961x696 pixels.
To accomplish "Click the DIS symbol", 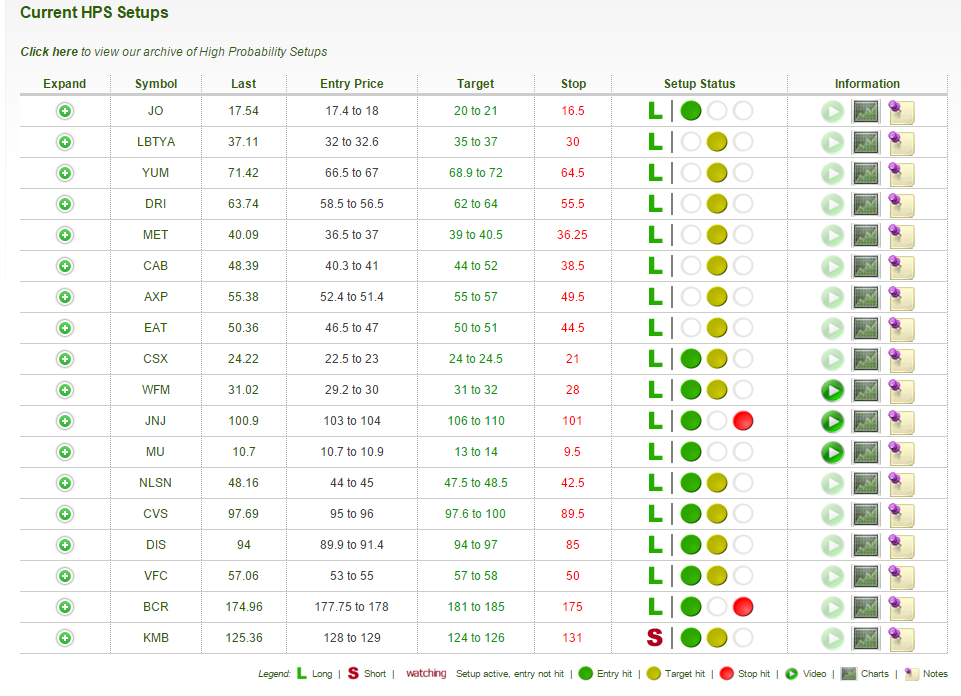I will (x=156, y=545).
